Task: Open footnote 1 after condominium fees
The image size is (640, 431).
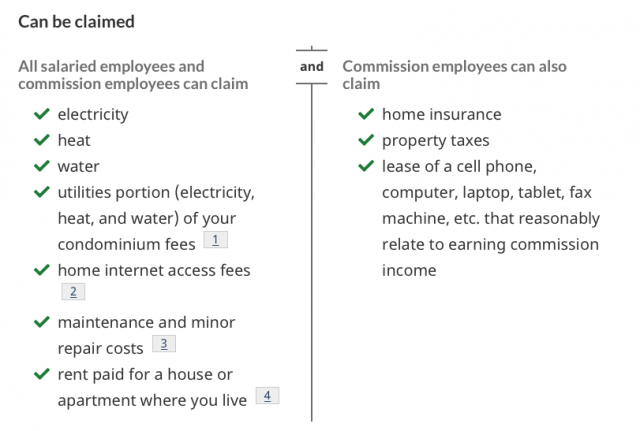Action: pyautogui.click(x=216, y=240)
